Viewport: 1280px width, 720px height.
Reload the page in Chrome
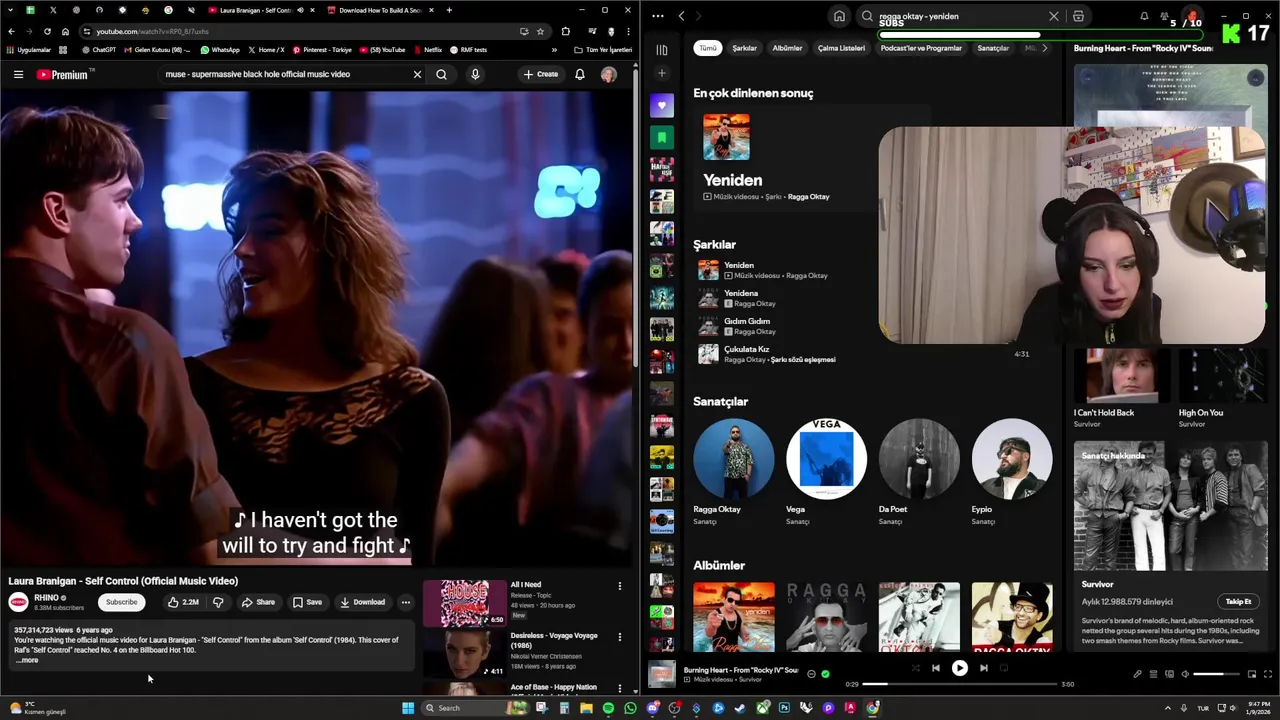tap(47, 31)
